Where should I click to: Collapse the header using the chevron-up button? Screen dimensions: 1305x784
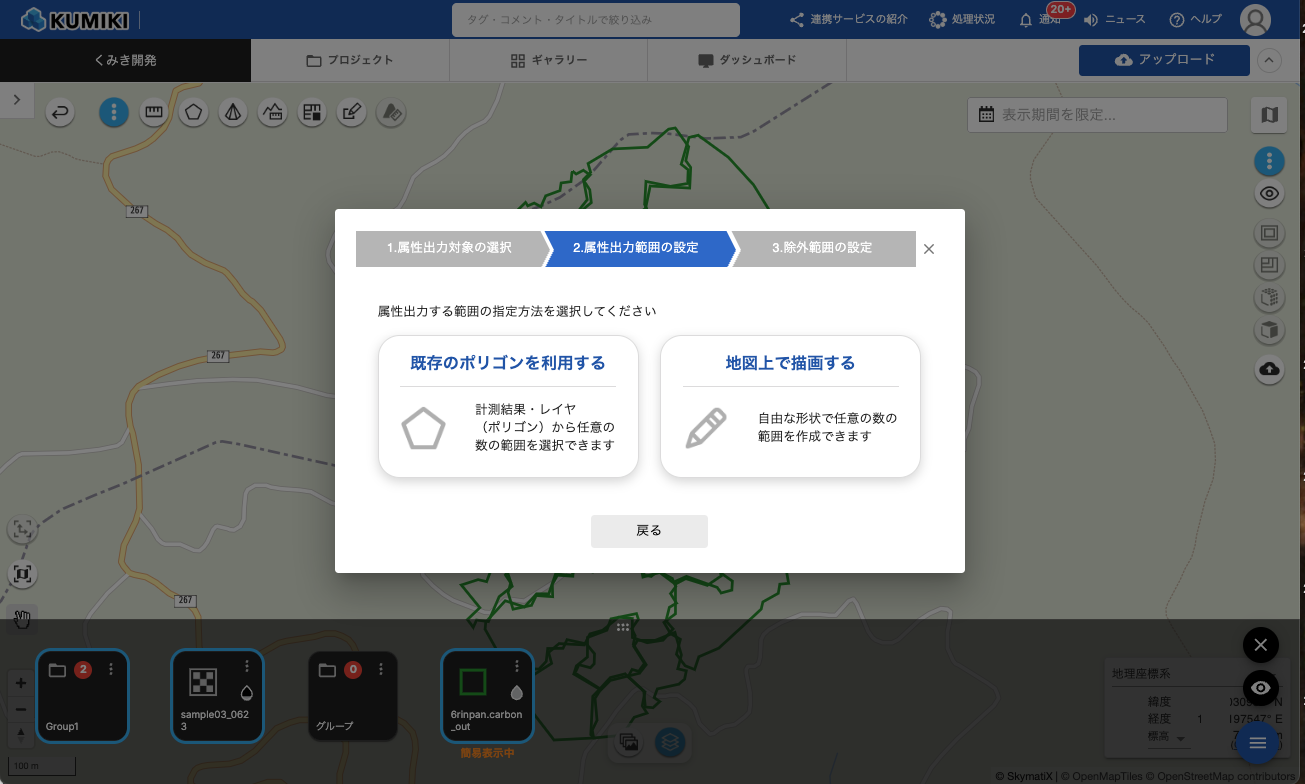pyautogui.click(x=1269, y=60)
